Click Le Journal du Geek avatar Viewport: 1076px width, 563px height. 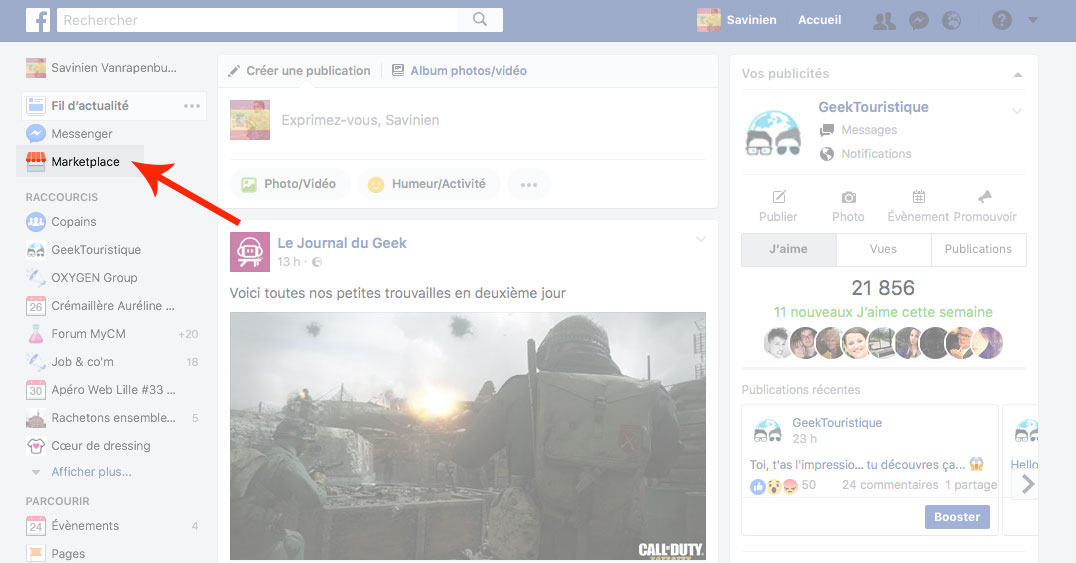tap(249, 252)
